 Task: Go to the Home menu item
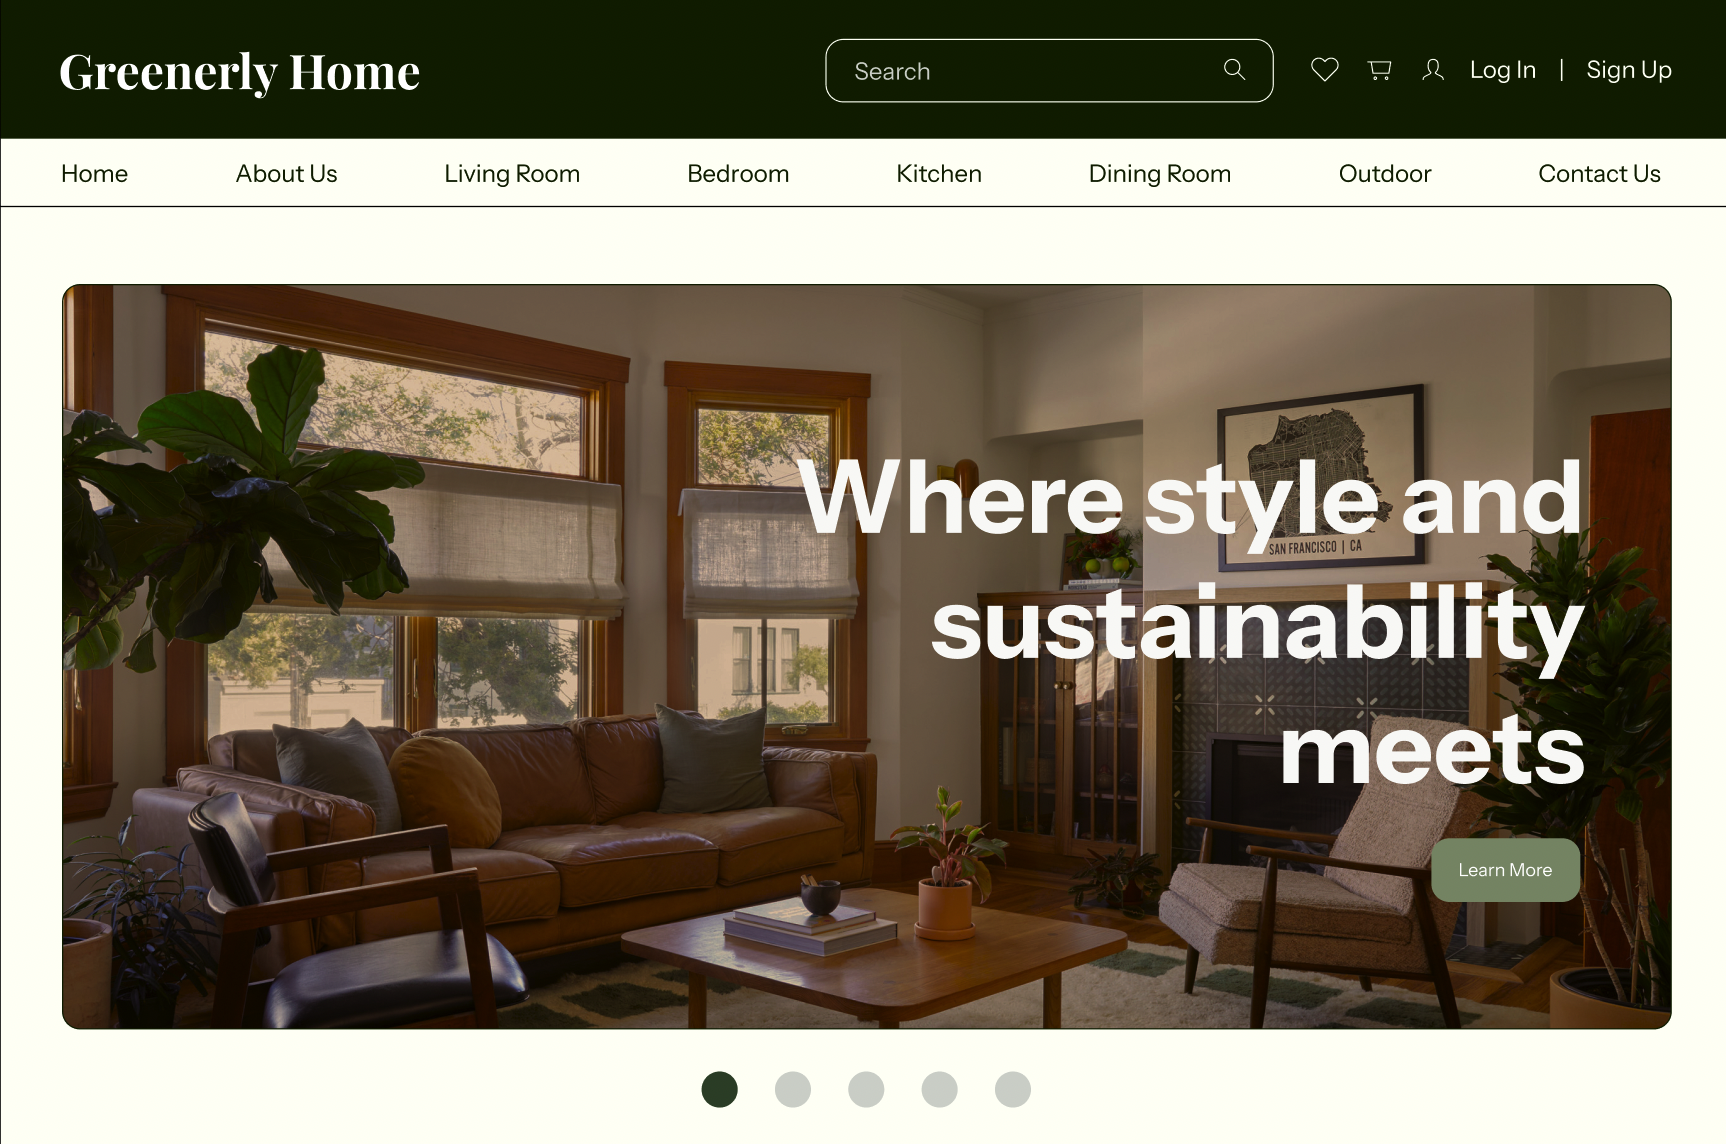[x=94, y=173]
